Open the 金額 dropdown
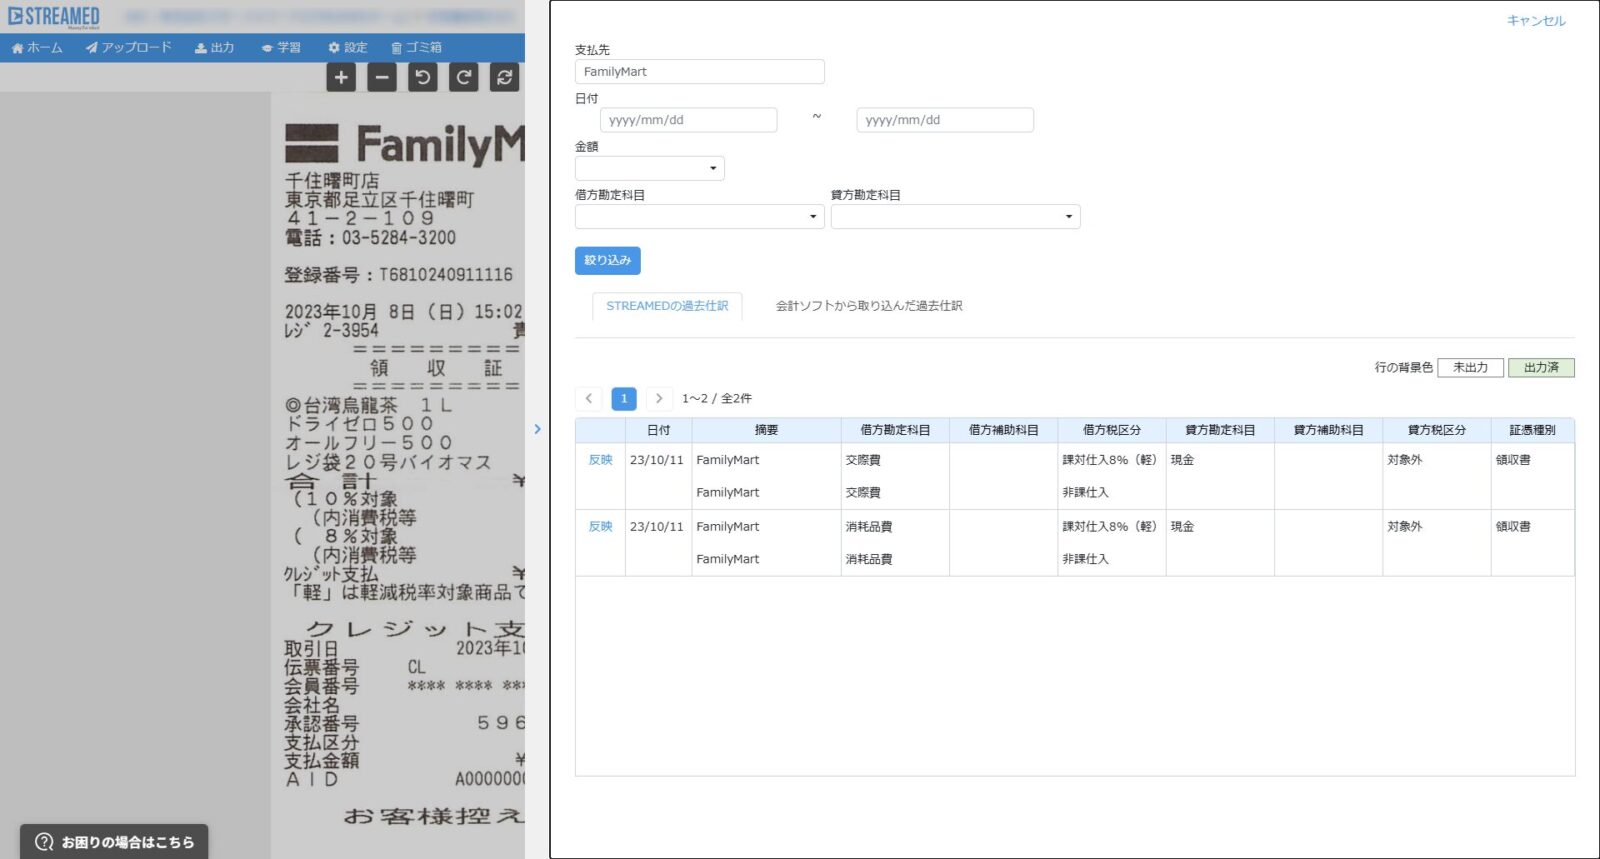Screen dimensions: 1600x859 (x=650, y=168)
